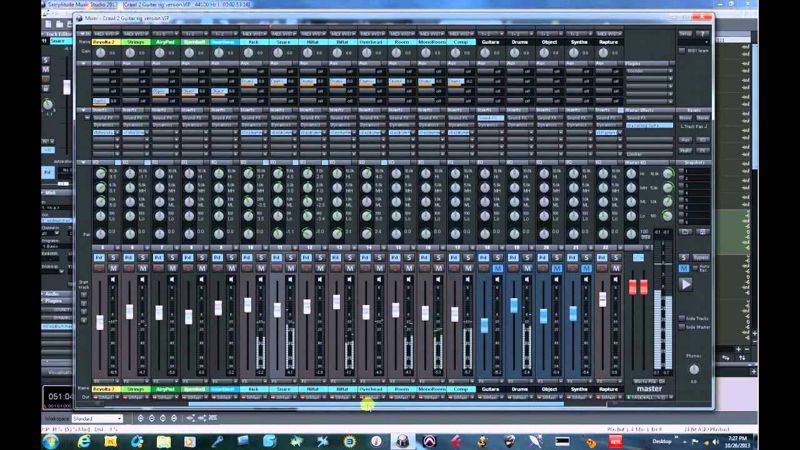
Task: Click the master play button
Action: coord(686,284)
